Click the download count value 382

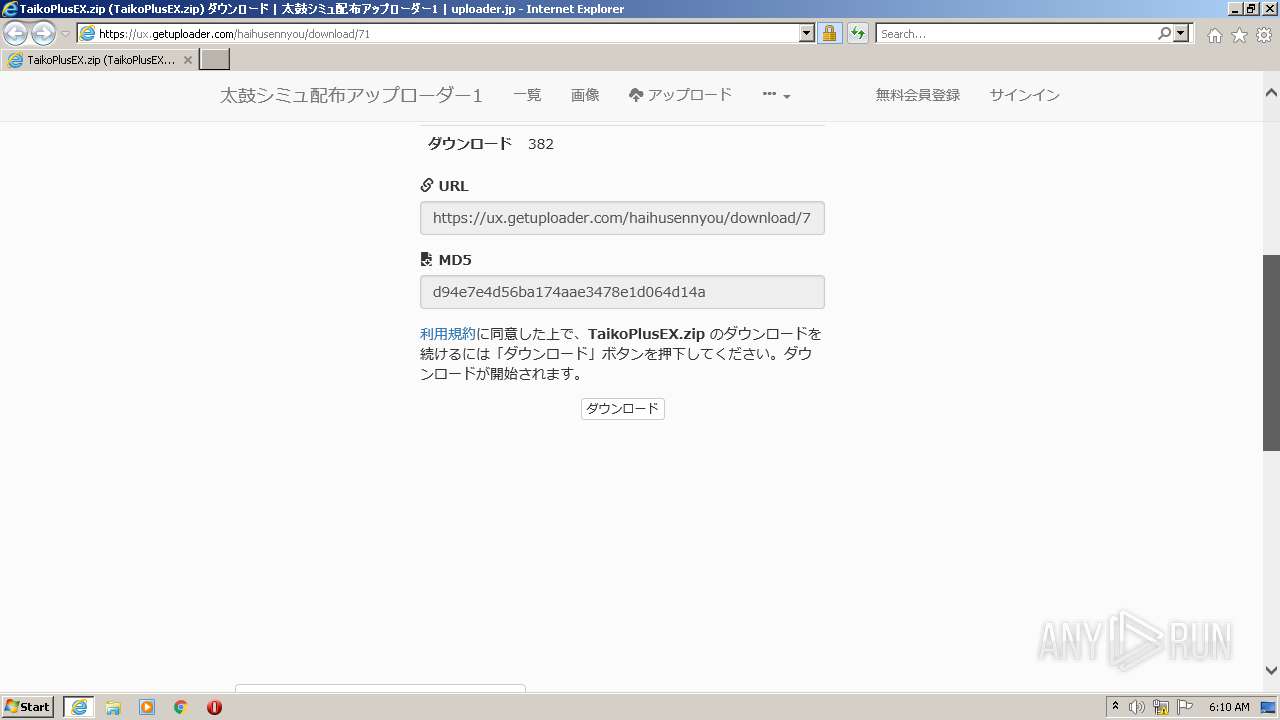coord(541,144)
